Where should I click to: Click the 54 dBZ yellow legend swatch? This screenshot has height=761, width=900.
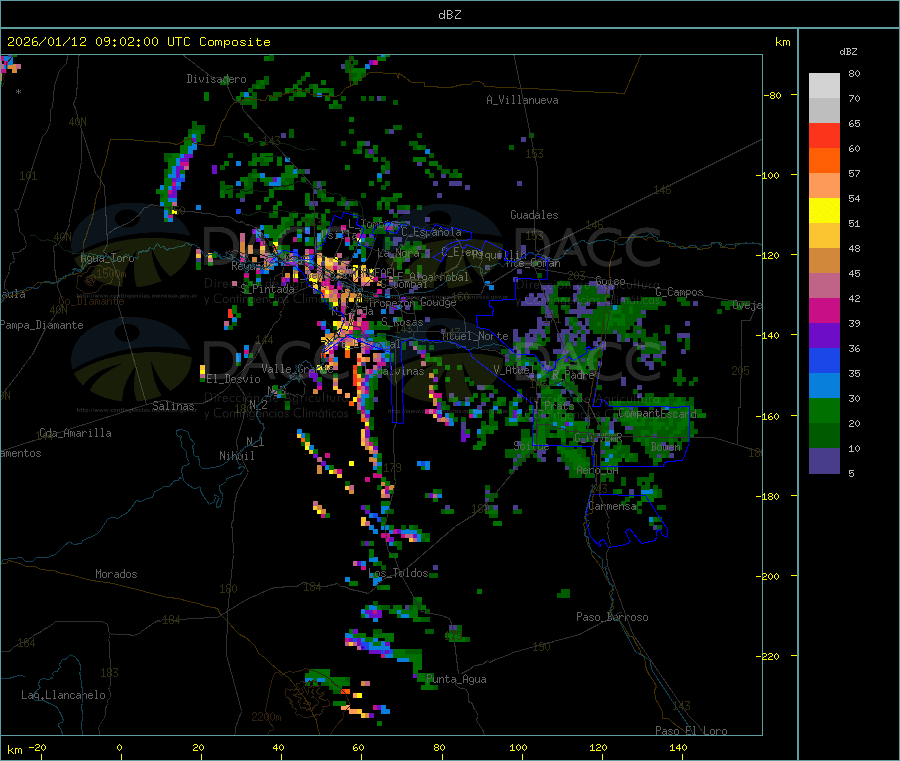[824, 211]
